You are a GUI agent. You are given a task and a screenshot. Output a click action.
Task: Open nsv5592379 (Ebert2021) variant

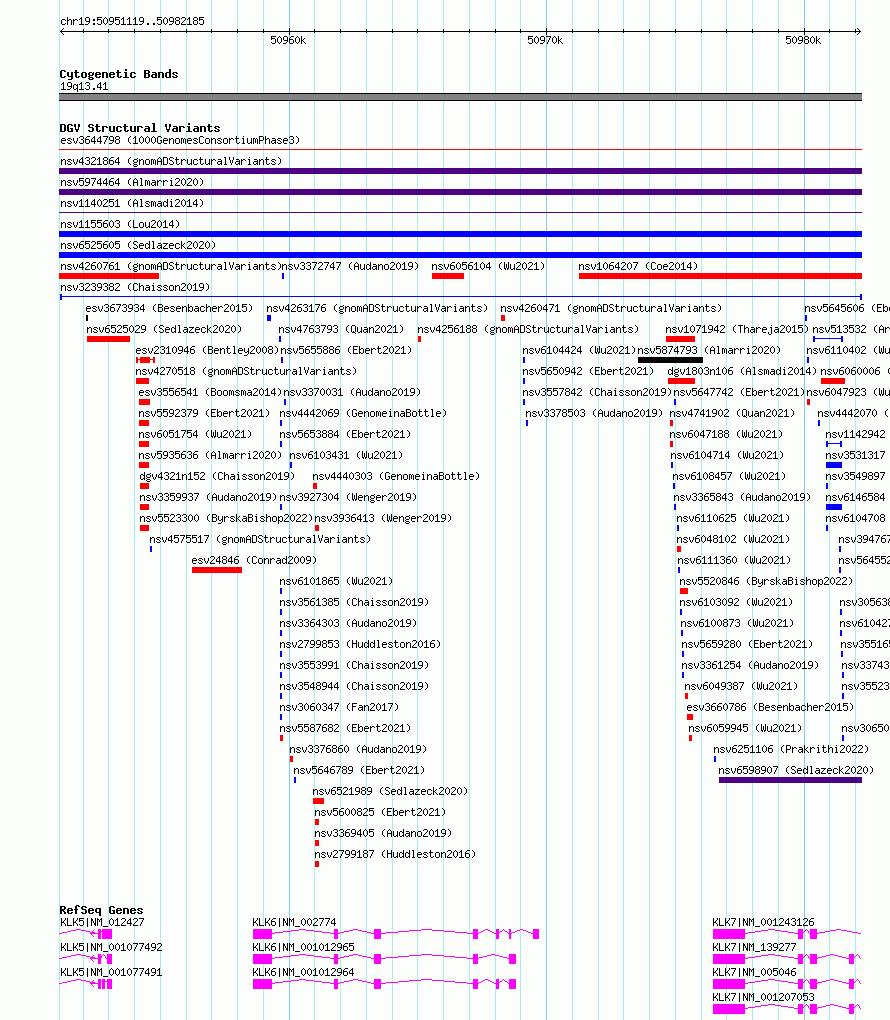(204, 413)
